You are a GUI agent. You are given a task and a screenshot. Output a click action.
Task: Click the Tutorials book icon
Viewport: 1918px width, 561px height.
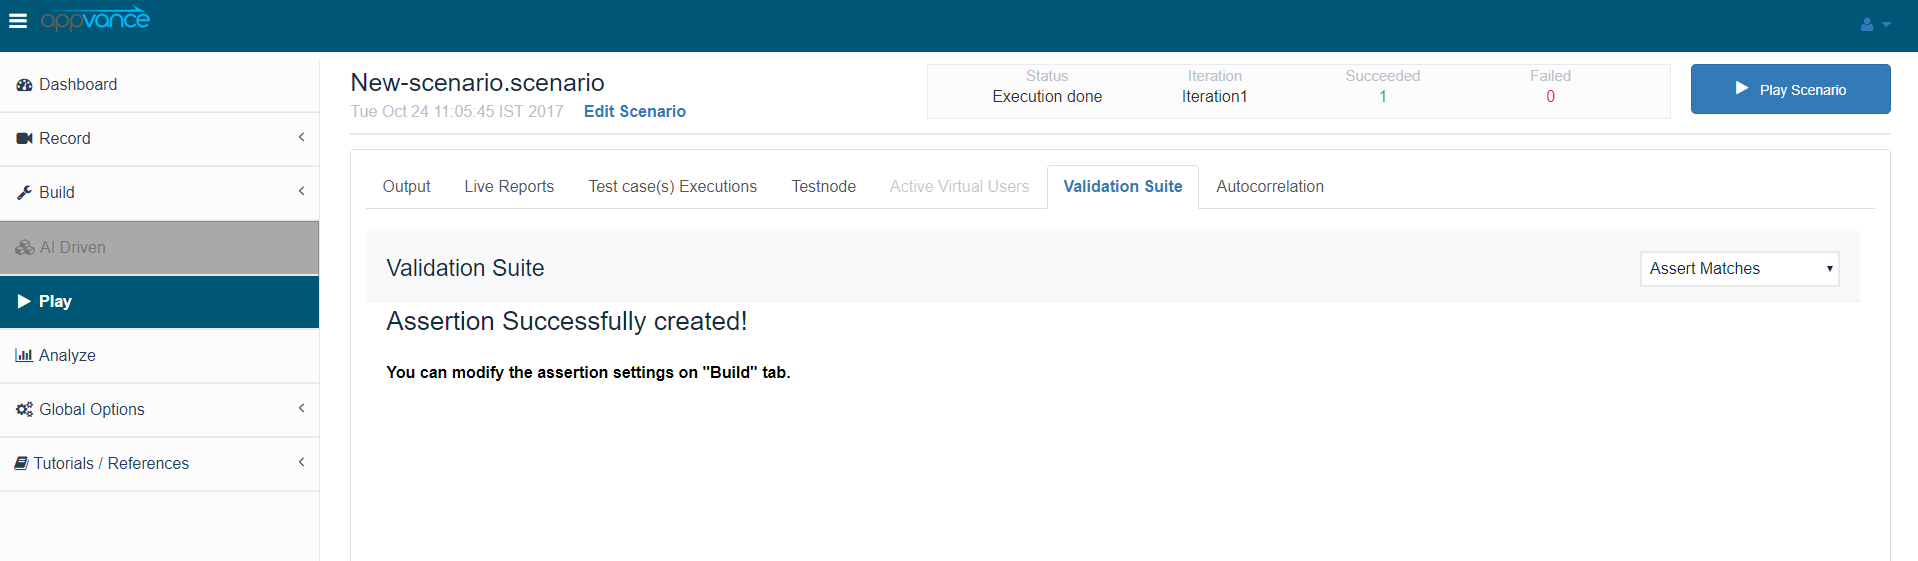coord(21,463)
